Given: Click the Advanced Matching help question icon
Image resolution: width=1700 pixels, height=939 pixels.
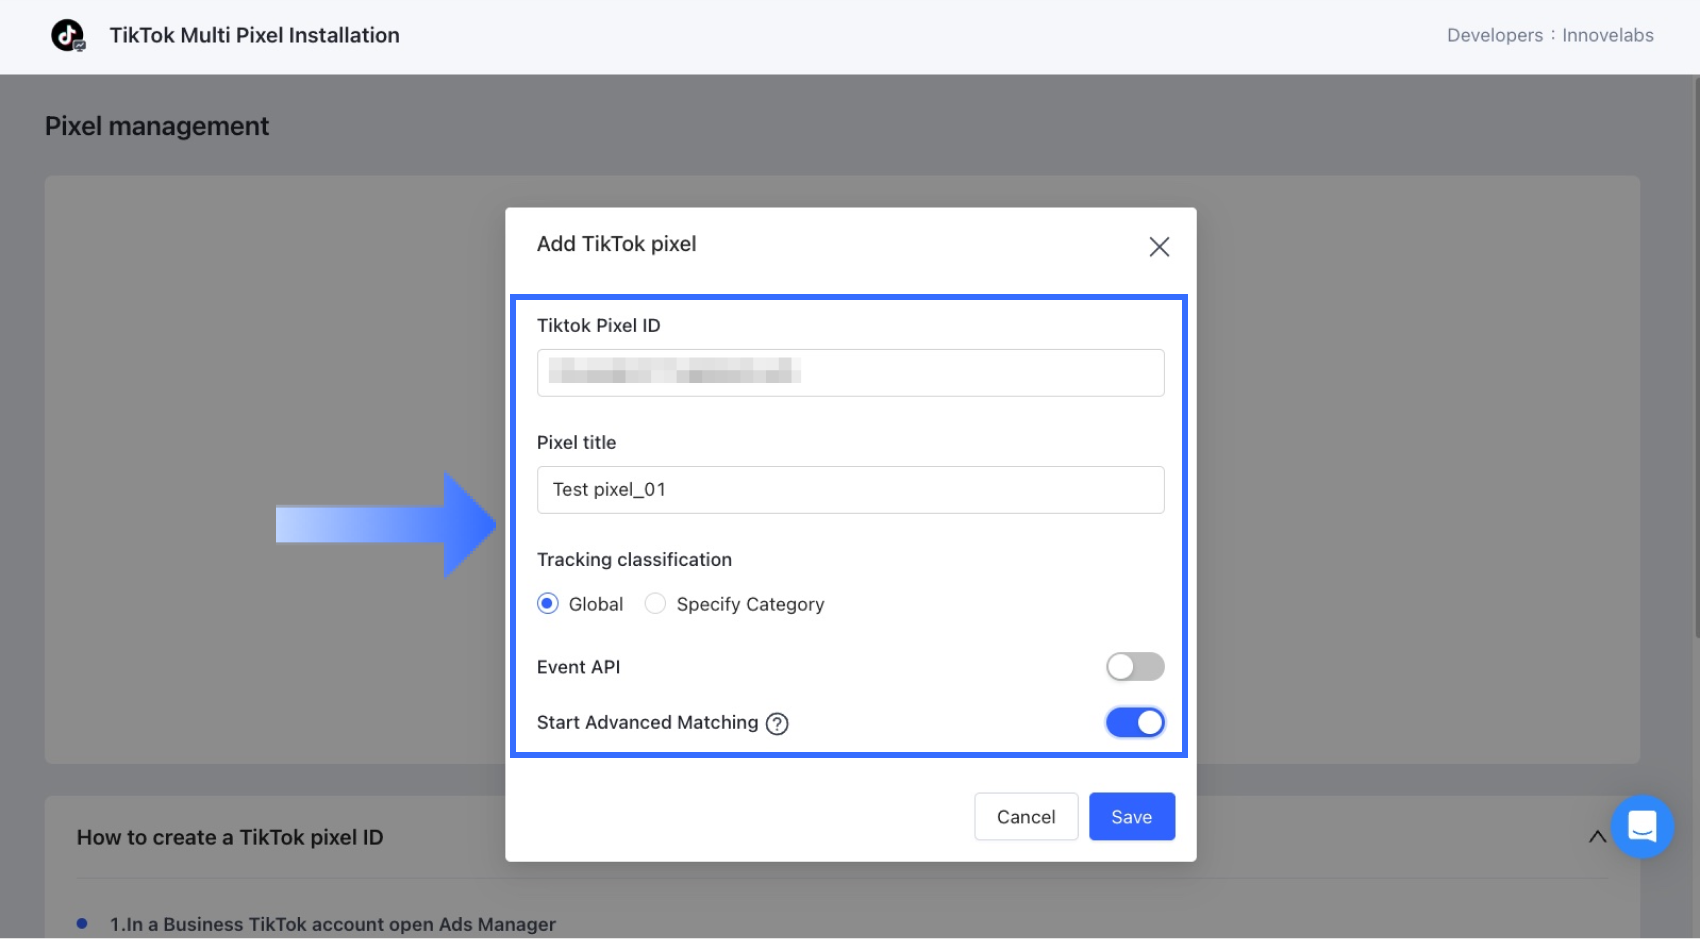Looking at the screenshot, I should point(777,724).
